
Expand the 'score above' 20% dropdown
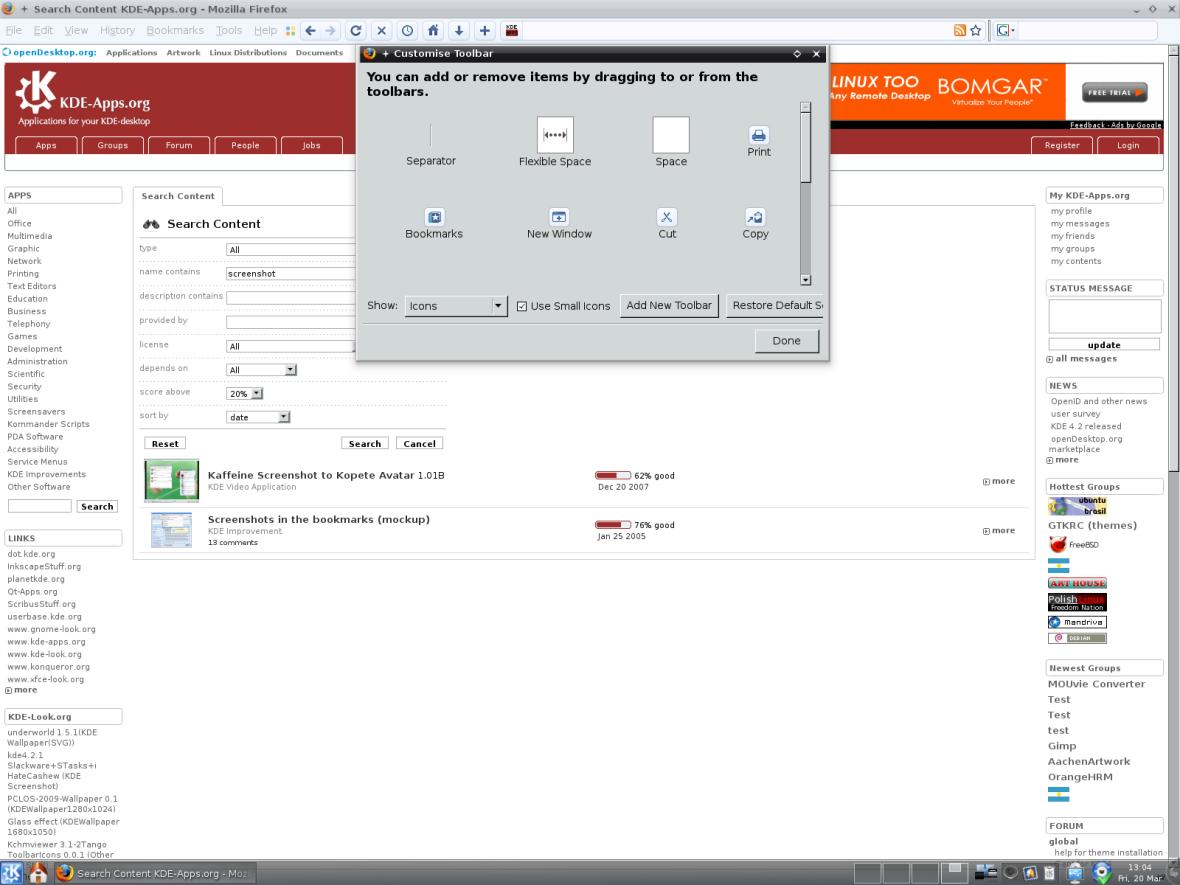(x=245, y=394)
